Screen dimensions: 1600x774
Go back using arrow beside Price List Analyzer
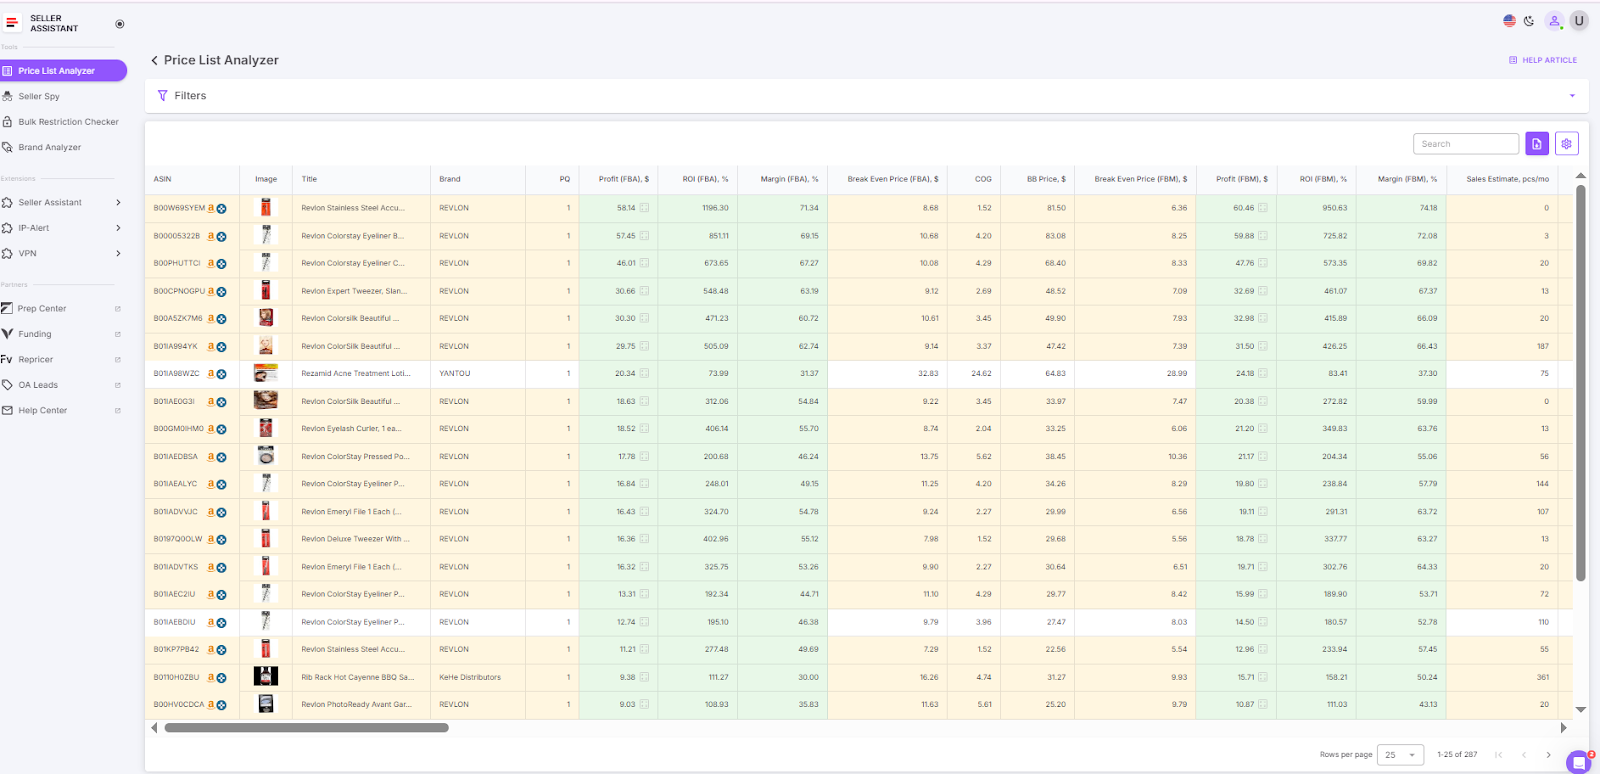[x=154, y=60]
